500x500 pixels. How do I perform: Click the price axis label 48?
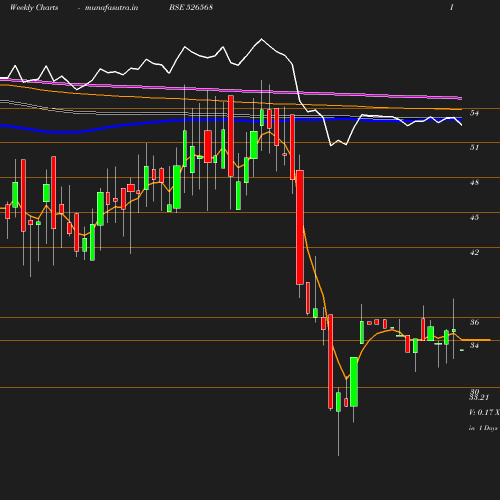click(x=474, y=182)
